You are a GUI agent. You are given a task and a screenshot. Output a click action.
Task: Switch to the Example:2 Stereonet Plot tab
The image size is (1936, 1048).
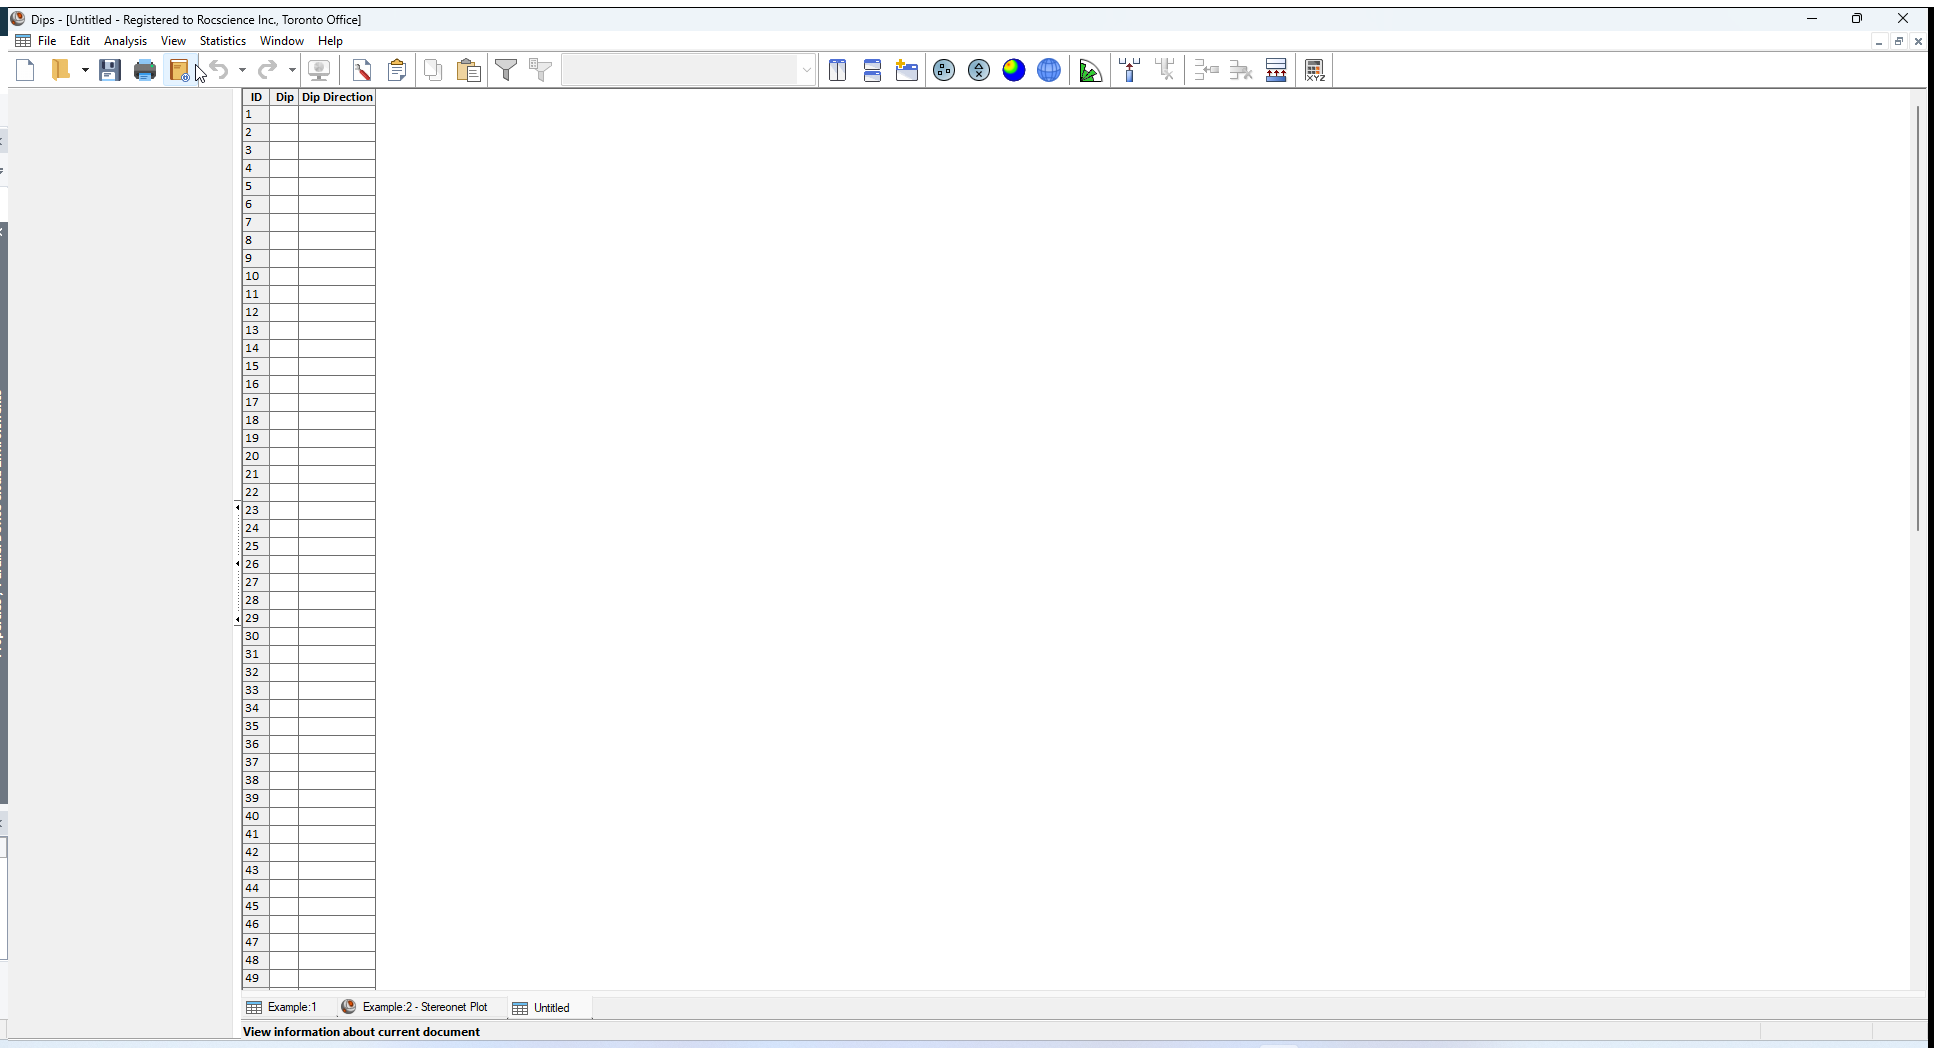425,1007
